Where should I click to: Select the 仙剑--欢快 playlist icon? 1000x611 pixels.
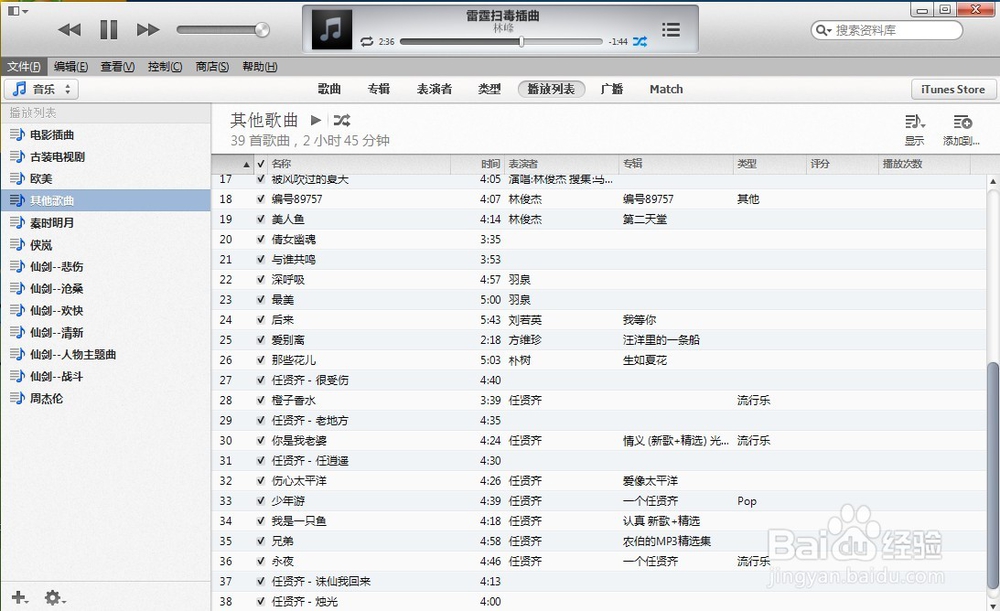[x=17, y=311]
